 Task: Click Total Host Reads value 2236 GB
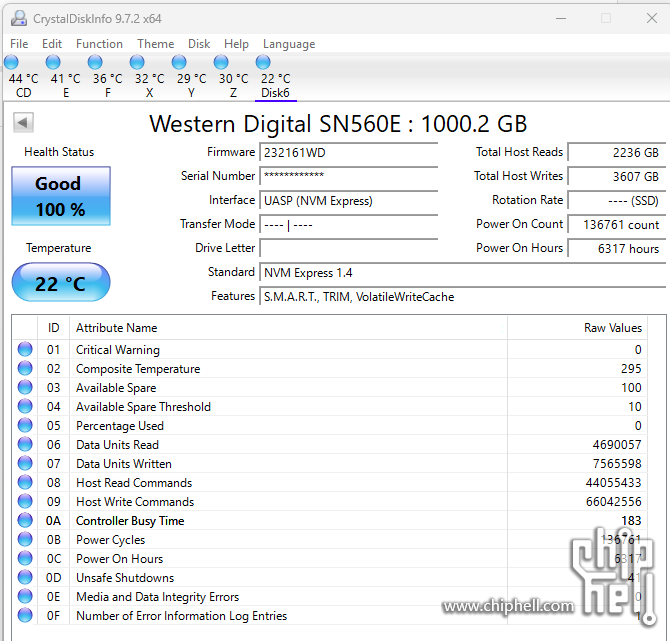pos(617,153)
